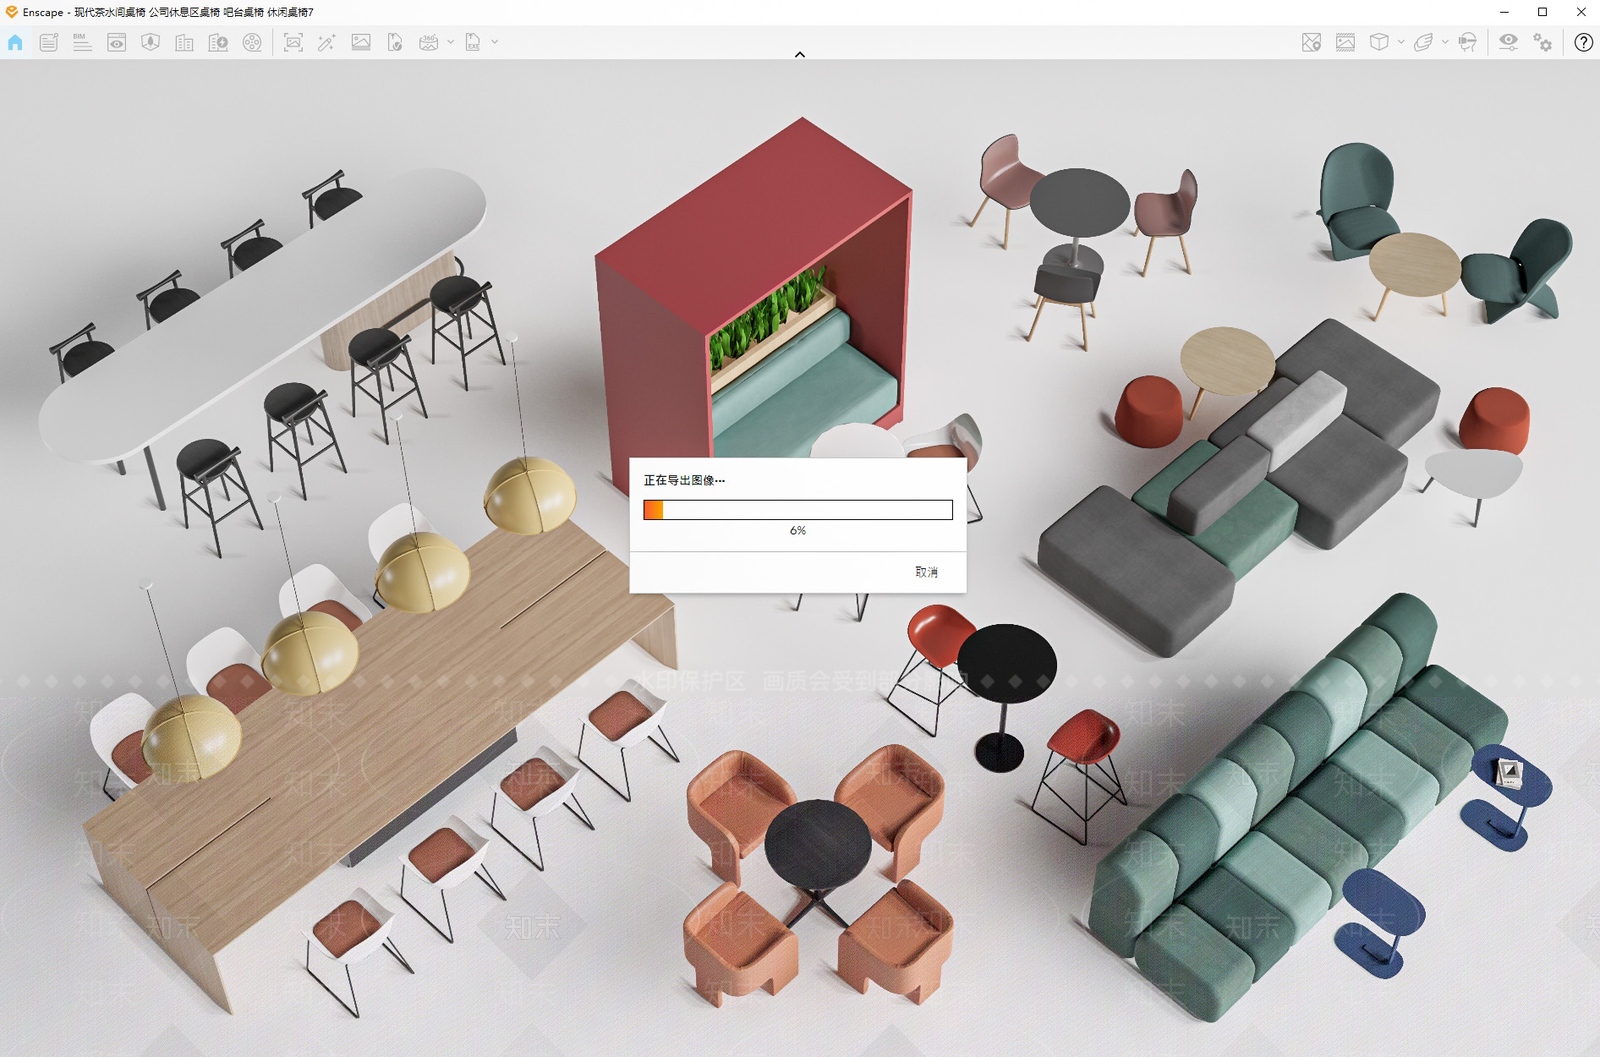
Task: Collapse the toolbar with the top chevron
Action: [x=800, y=54]
